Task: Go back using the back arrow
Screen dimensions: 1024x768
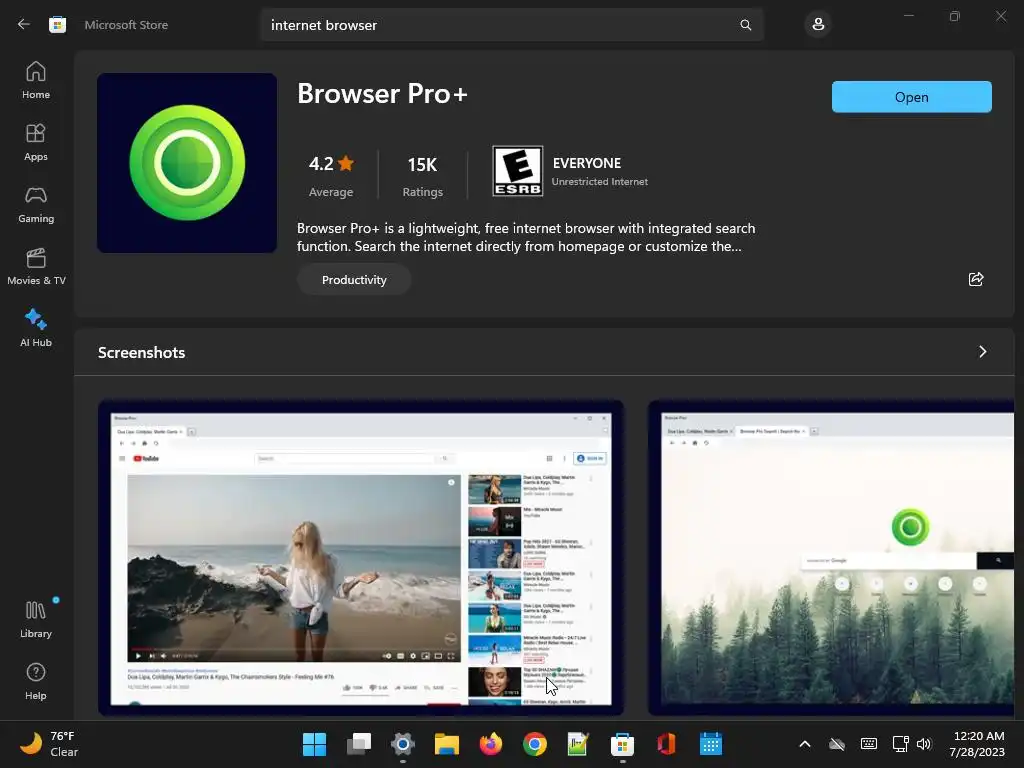Action: 24,25
